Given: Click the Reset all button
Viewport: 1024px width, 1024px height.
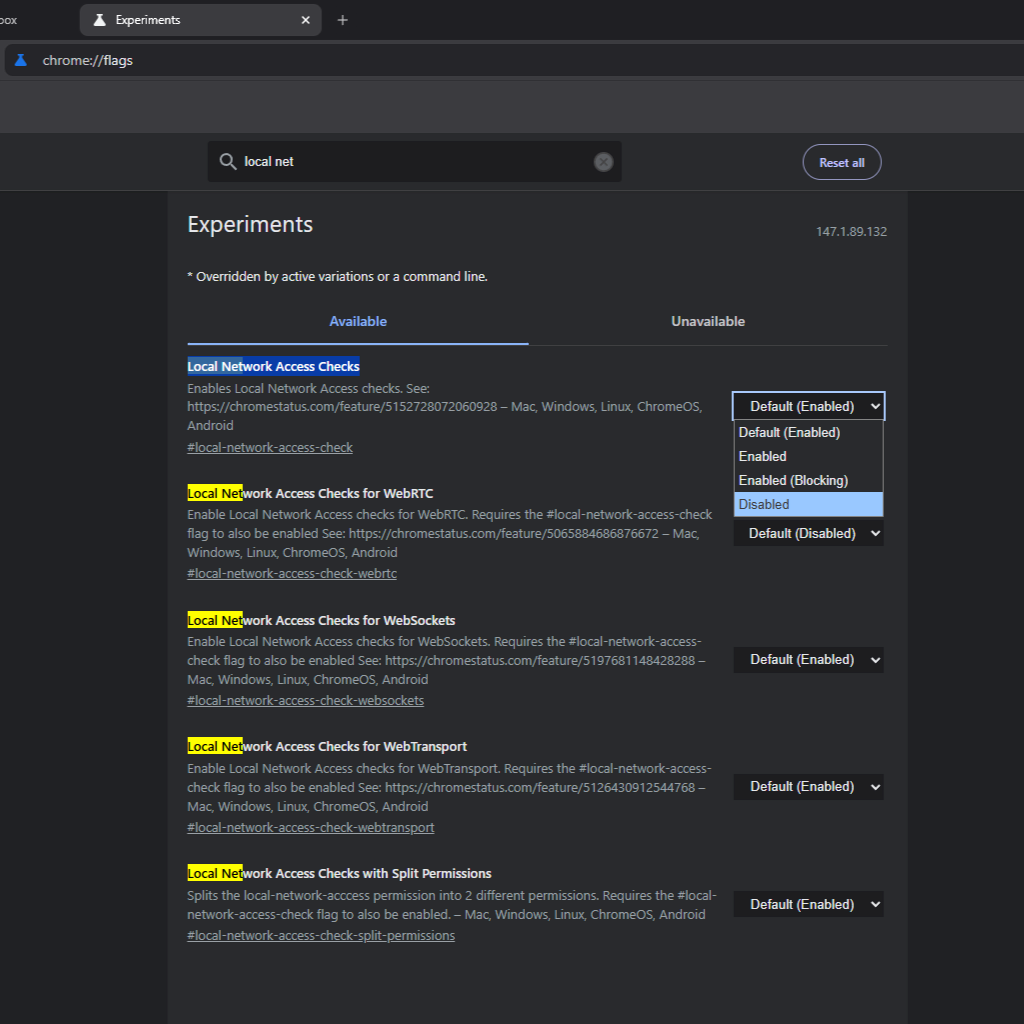Looking at the screenshot, I should (842, 162).
